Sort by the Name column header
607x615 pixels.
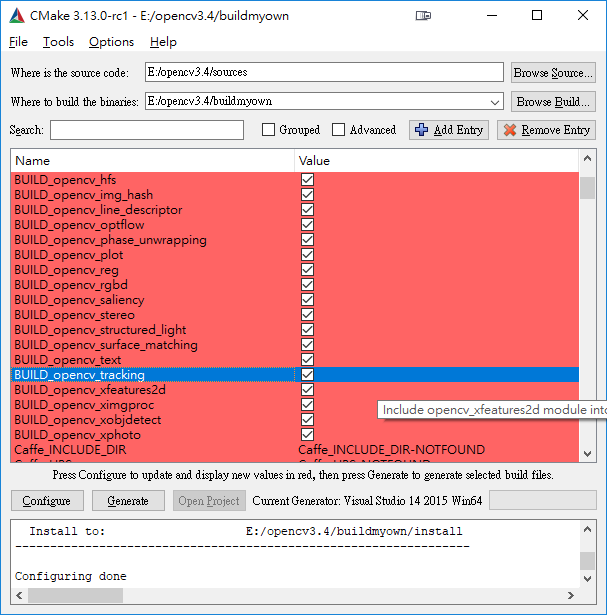click(153, 161)
